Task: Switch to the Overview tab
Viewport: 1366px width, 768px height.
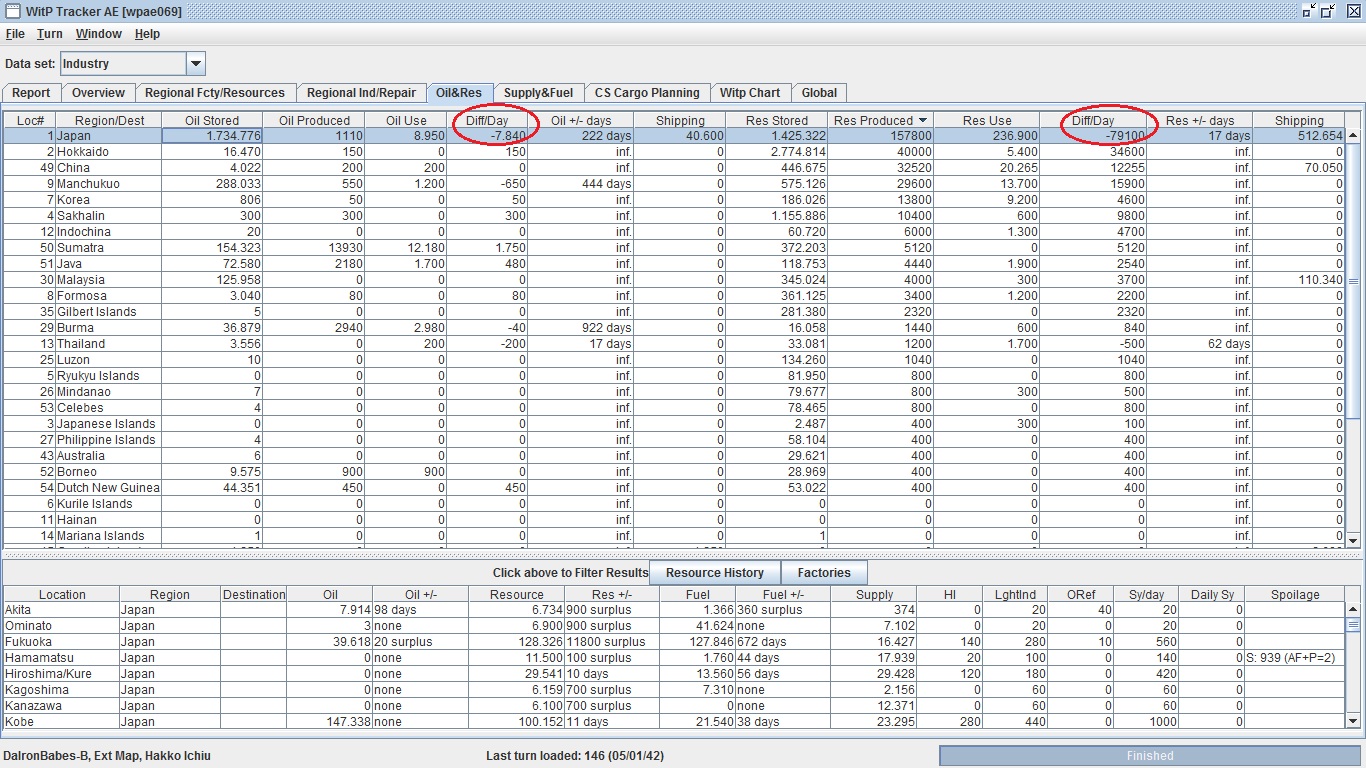Action: pos(98,93)
